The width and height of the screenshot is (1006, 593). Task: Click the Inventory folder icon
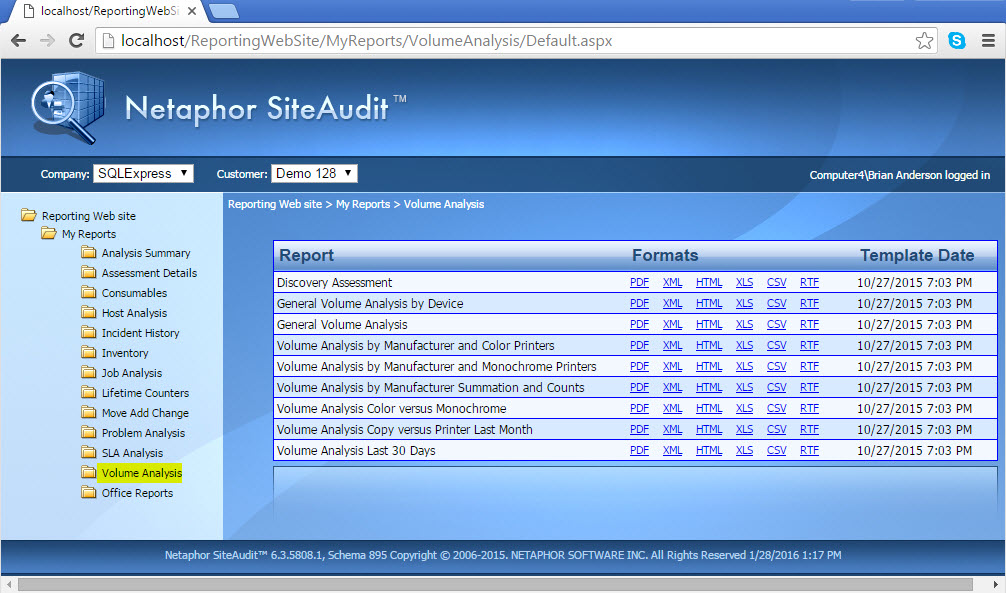(89, 352)
